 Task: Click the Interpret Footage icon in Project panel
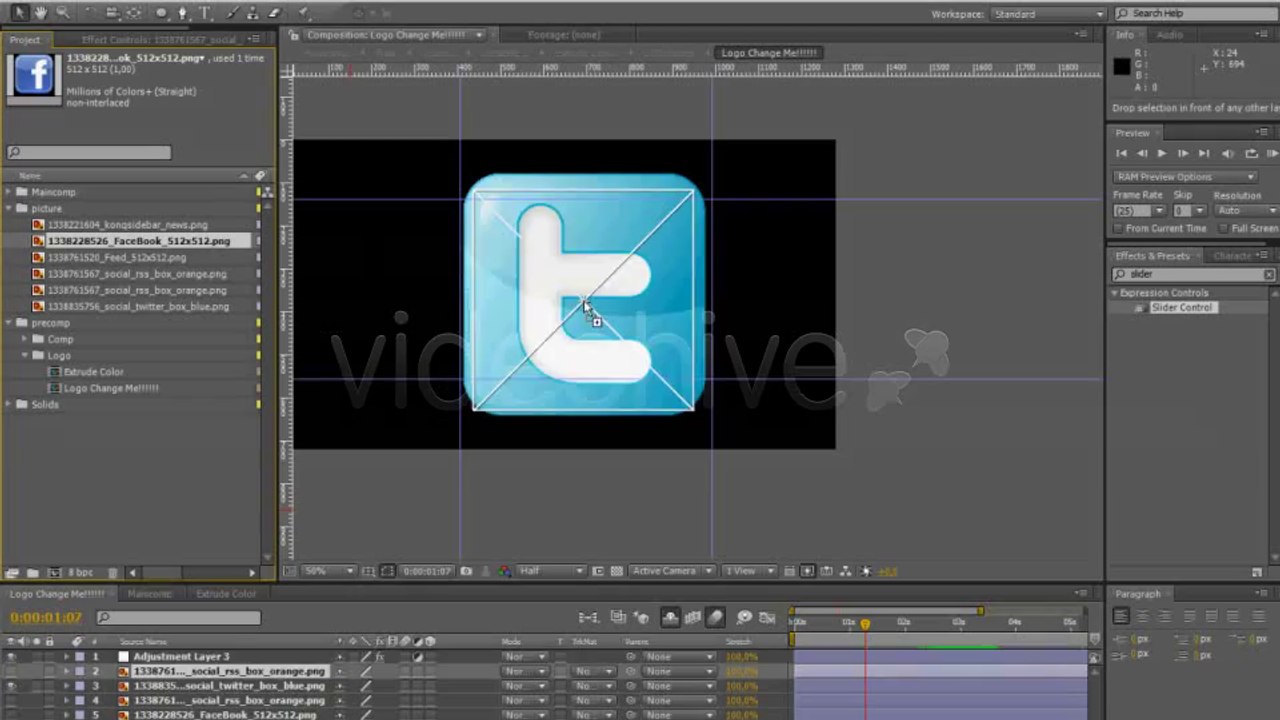pyautogui.click(x=12, y=572)
